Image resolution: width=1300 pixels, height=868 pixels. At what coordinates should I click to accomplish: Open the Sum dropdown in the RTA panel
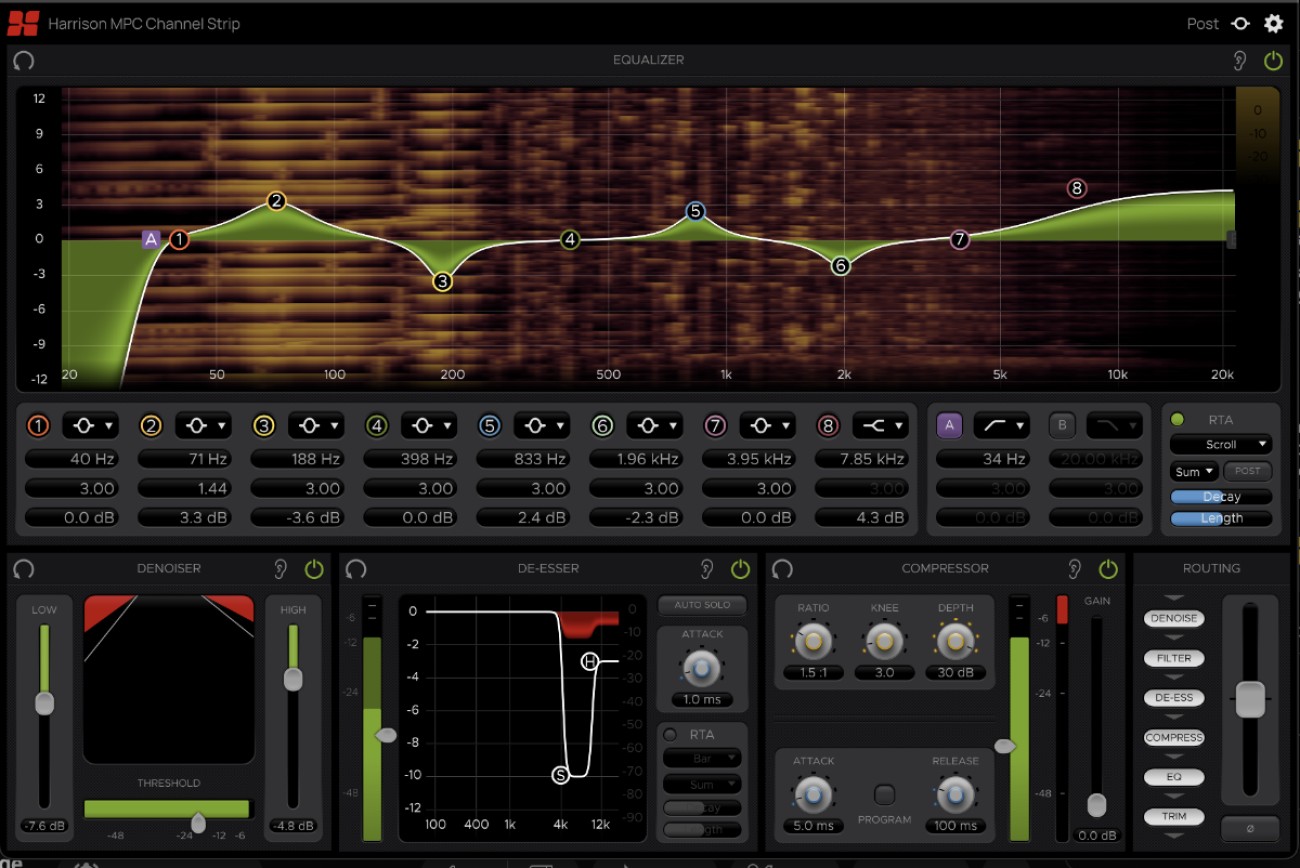pyautogui.click(x=1193, y=471)
